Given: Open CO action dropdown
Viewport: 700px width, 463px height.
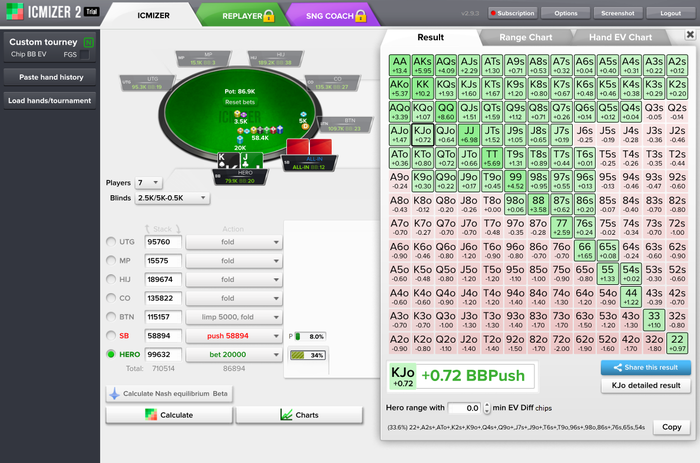Looking at the screenshot, I should pos(234,298).
